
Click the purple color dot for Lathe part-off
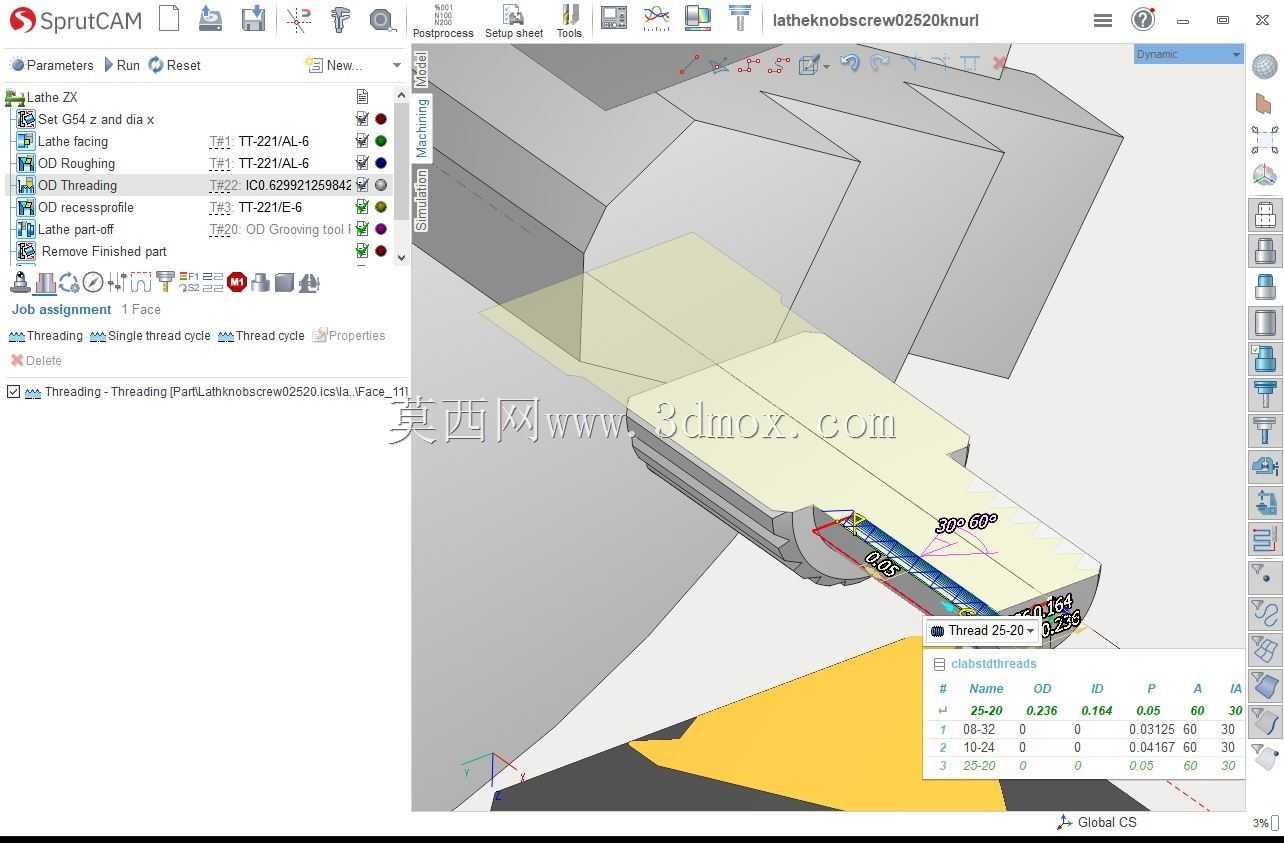pos(380,229)
